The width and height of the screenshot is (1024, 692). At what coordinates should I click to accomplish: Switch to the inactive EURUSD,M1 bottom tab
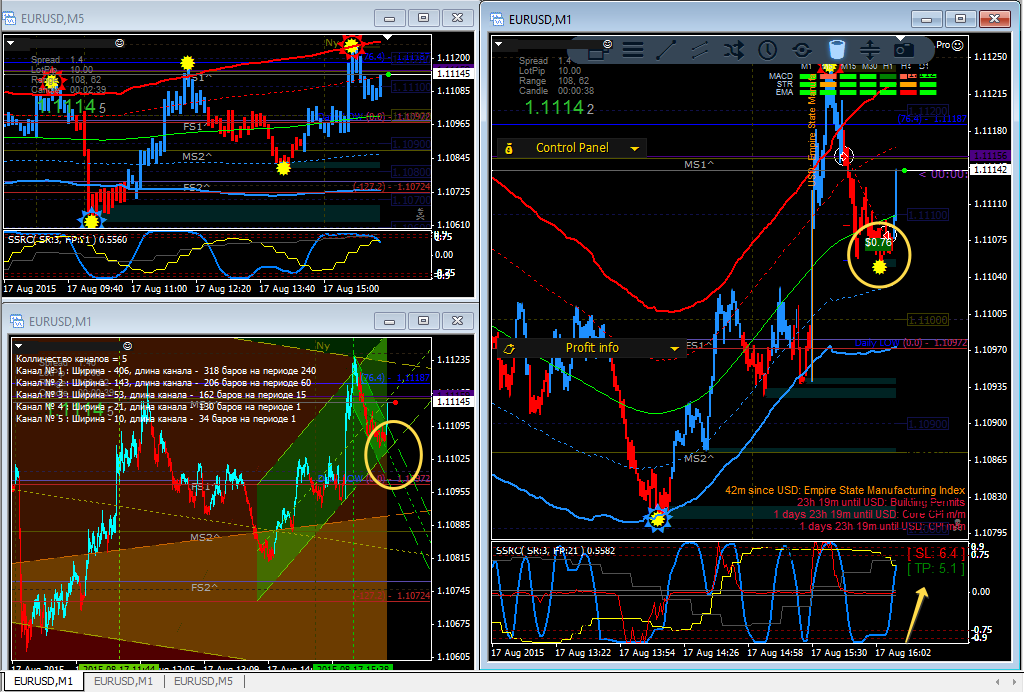(x=123, y=681)
